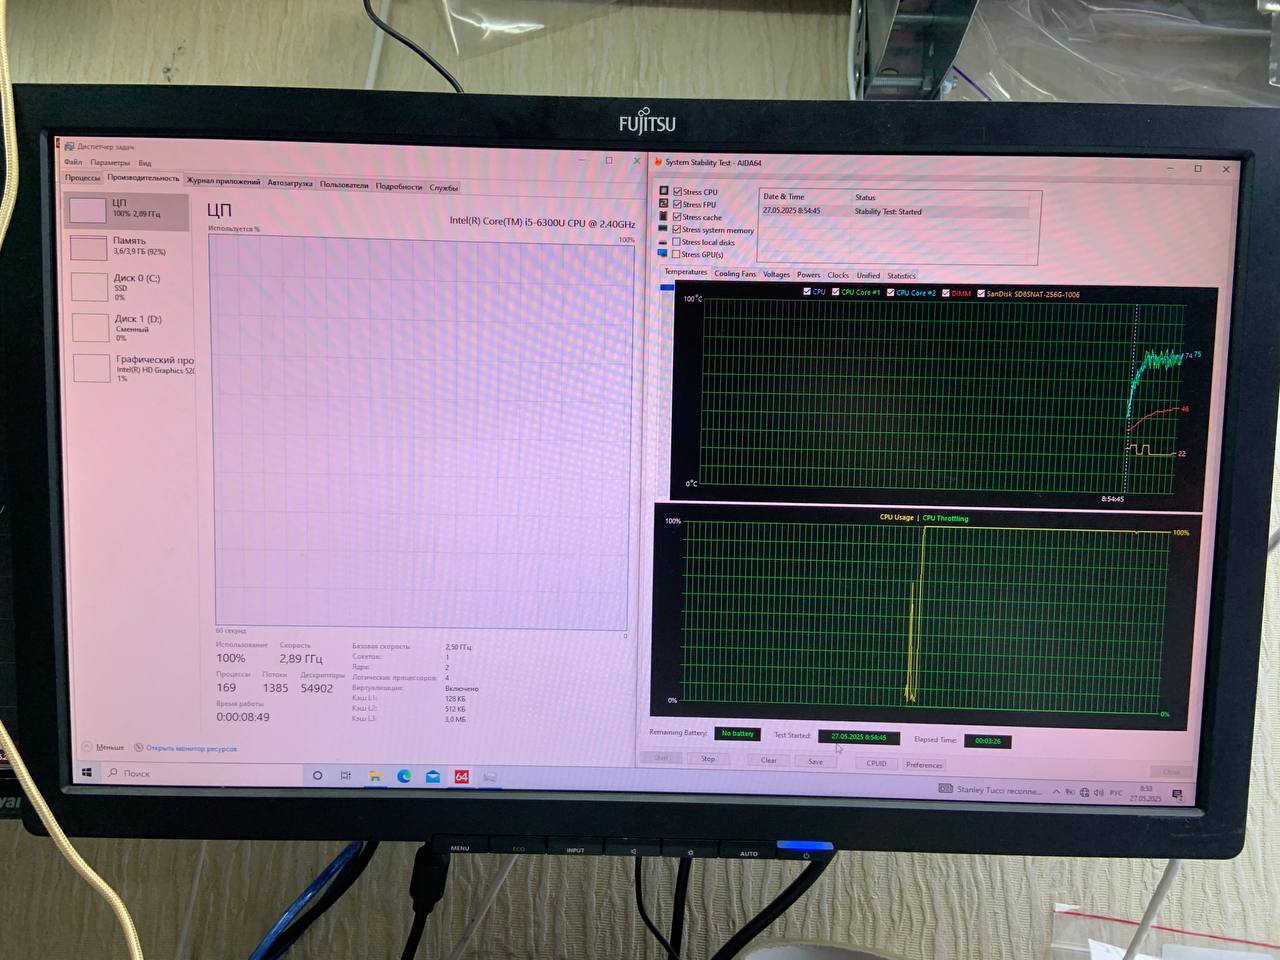This screenshot has height=960, width=1280.
Task: Click the AIDA64 icon in the taskbar
Action: [461, 776]
